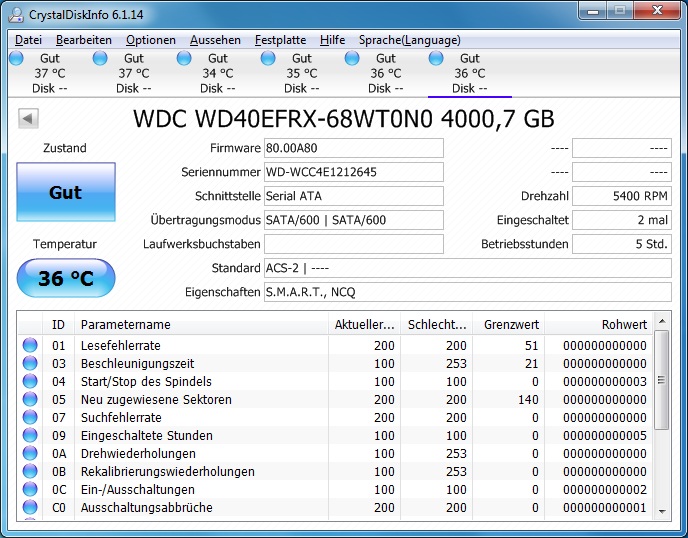The width and height of the screenshot is (688, 538).
Task: Click the drive title WDC WD40EFRX-68WT0N0
Action: click(283, 118)
